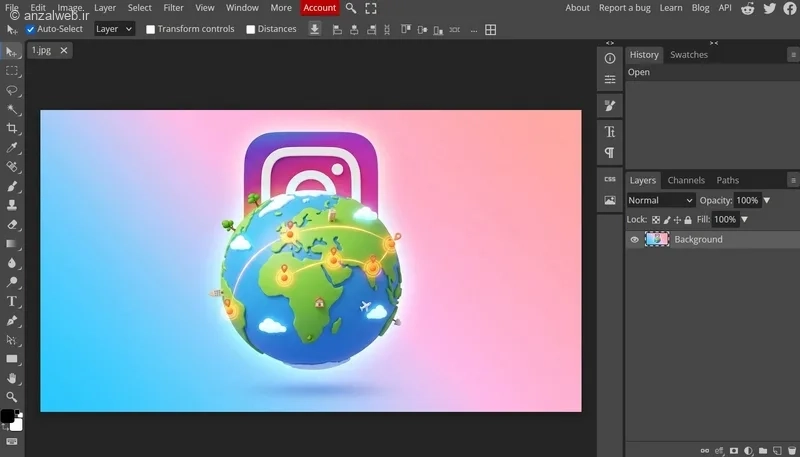The image size is (800, 457).
Task: Select the Rectangle shape tool
Action: [11, 359]
